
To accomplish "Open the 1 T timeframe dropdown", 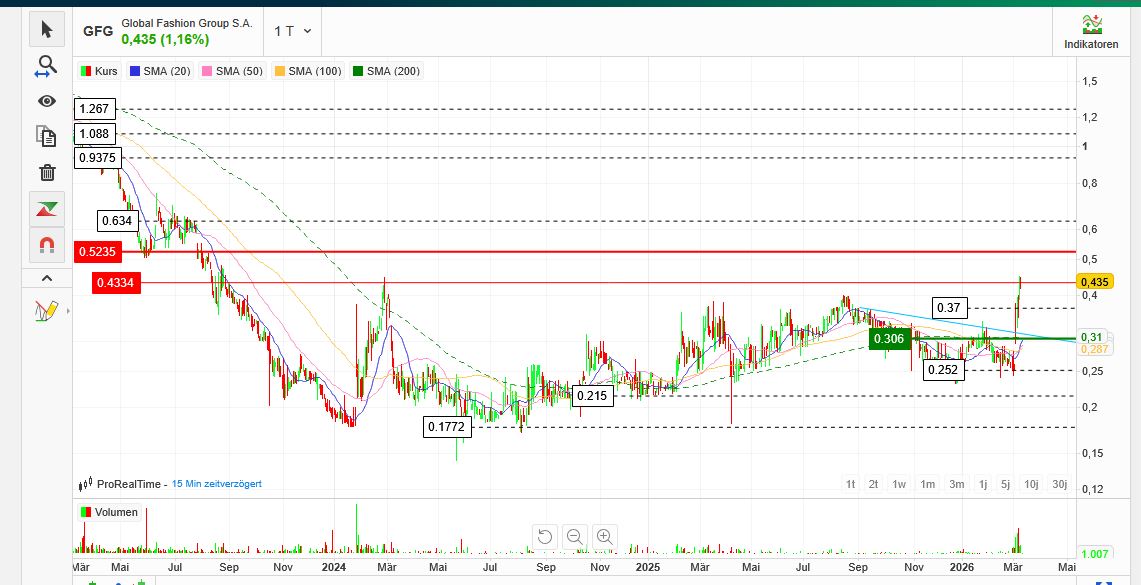I will (293, 31).
